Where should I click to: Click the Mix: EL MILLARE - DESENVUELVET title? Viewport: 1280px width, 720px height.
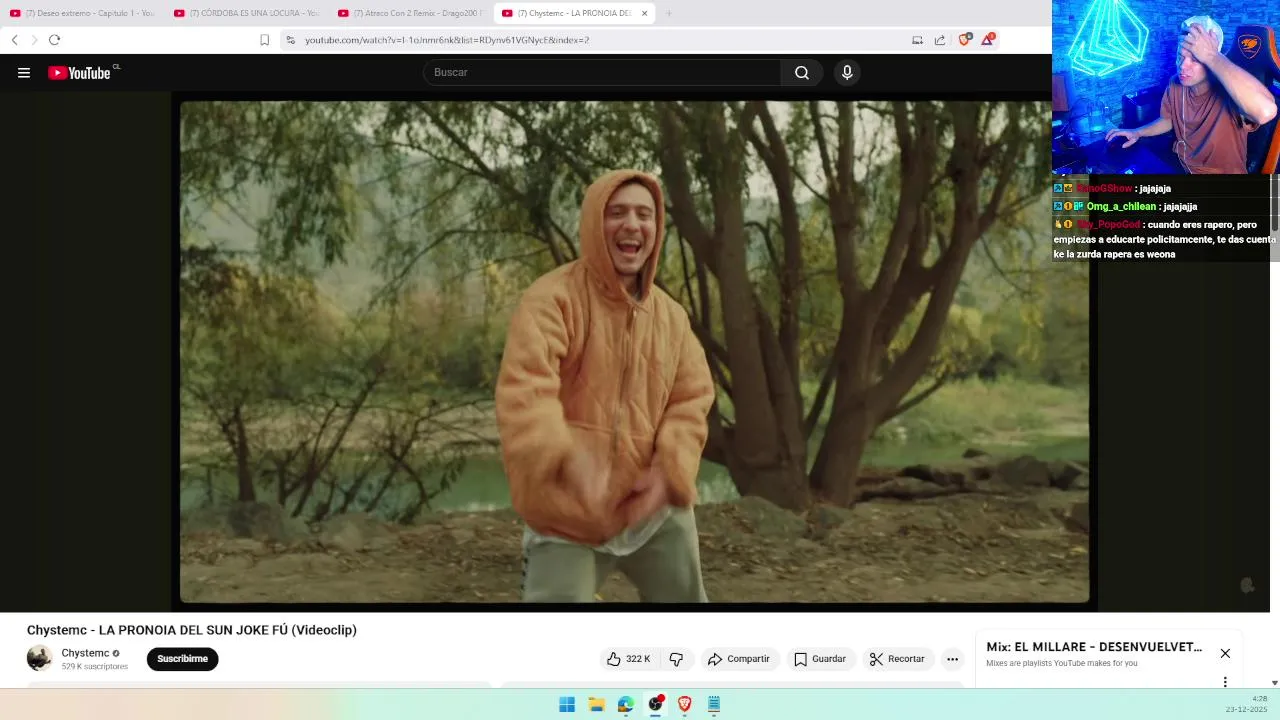[1094, 647]
